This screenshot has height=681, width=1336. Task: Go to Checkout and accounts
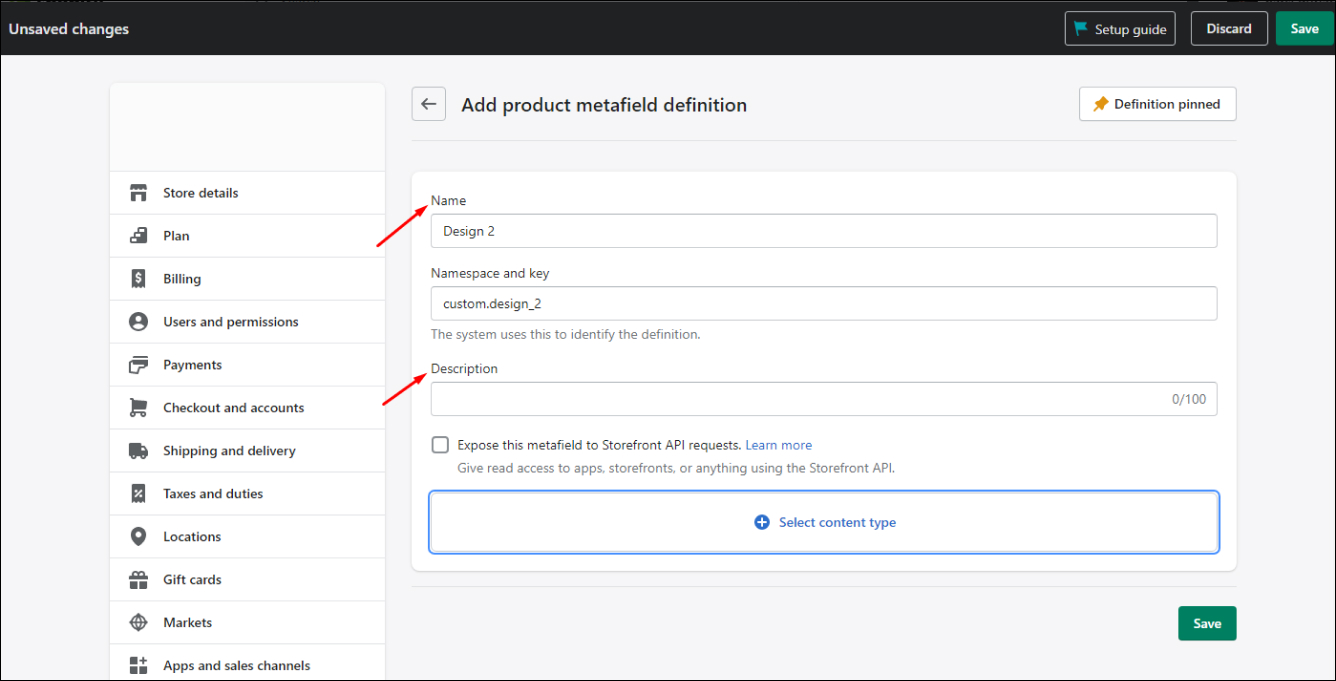point(247,408)
